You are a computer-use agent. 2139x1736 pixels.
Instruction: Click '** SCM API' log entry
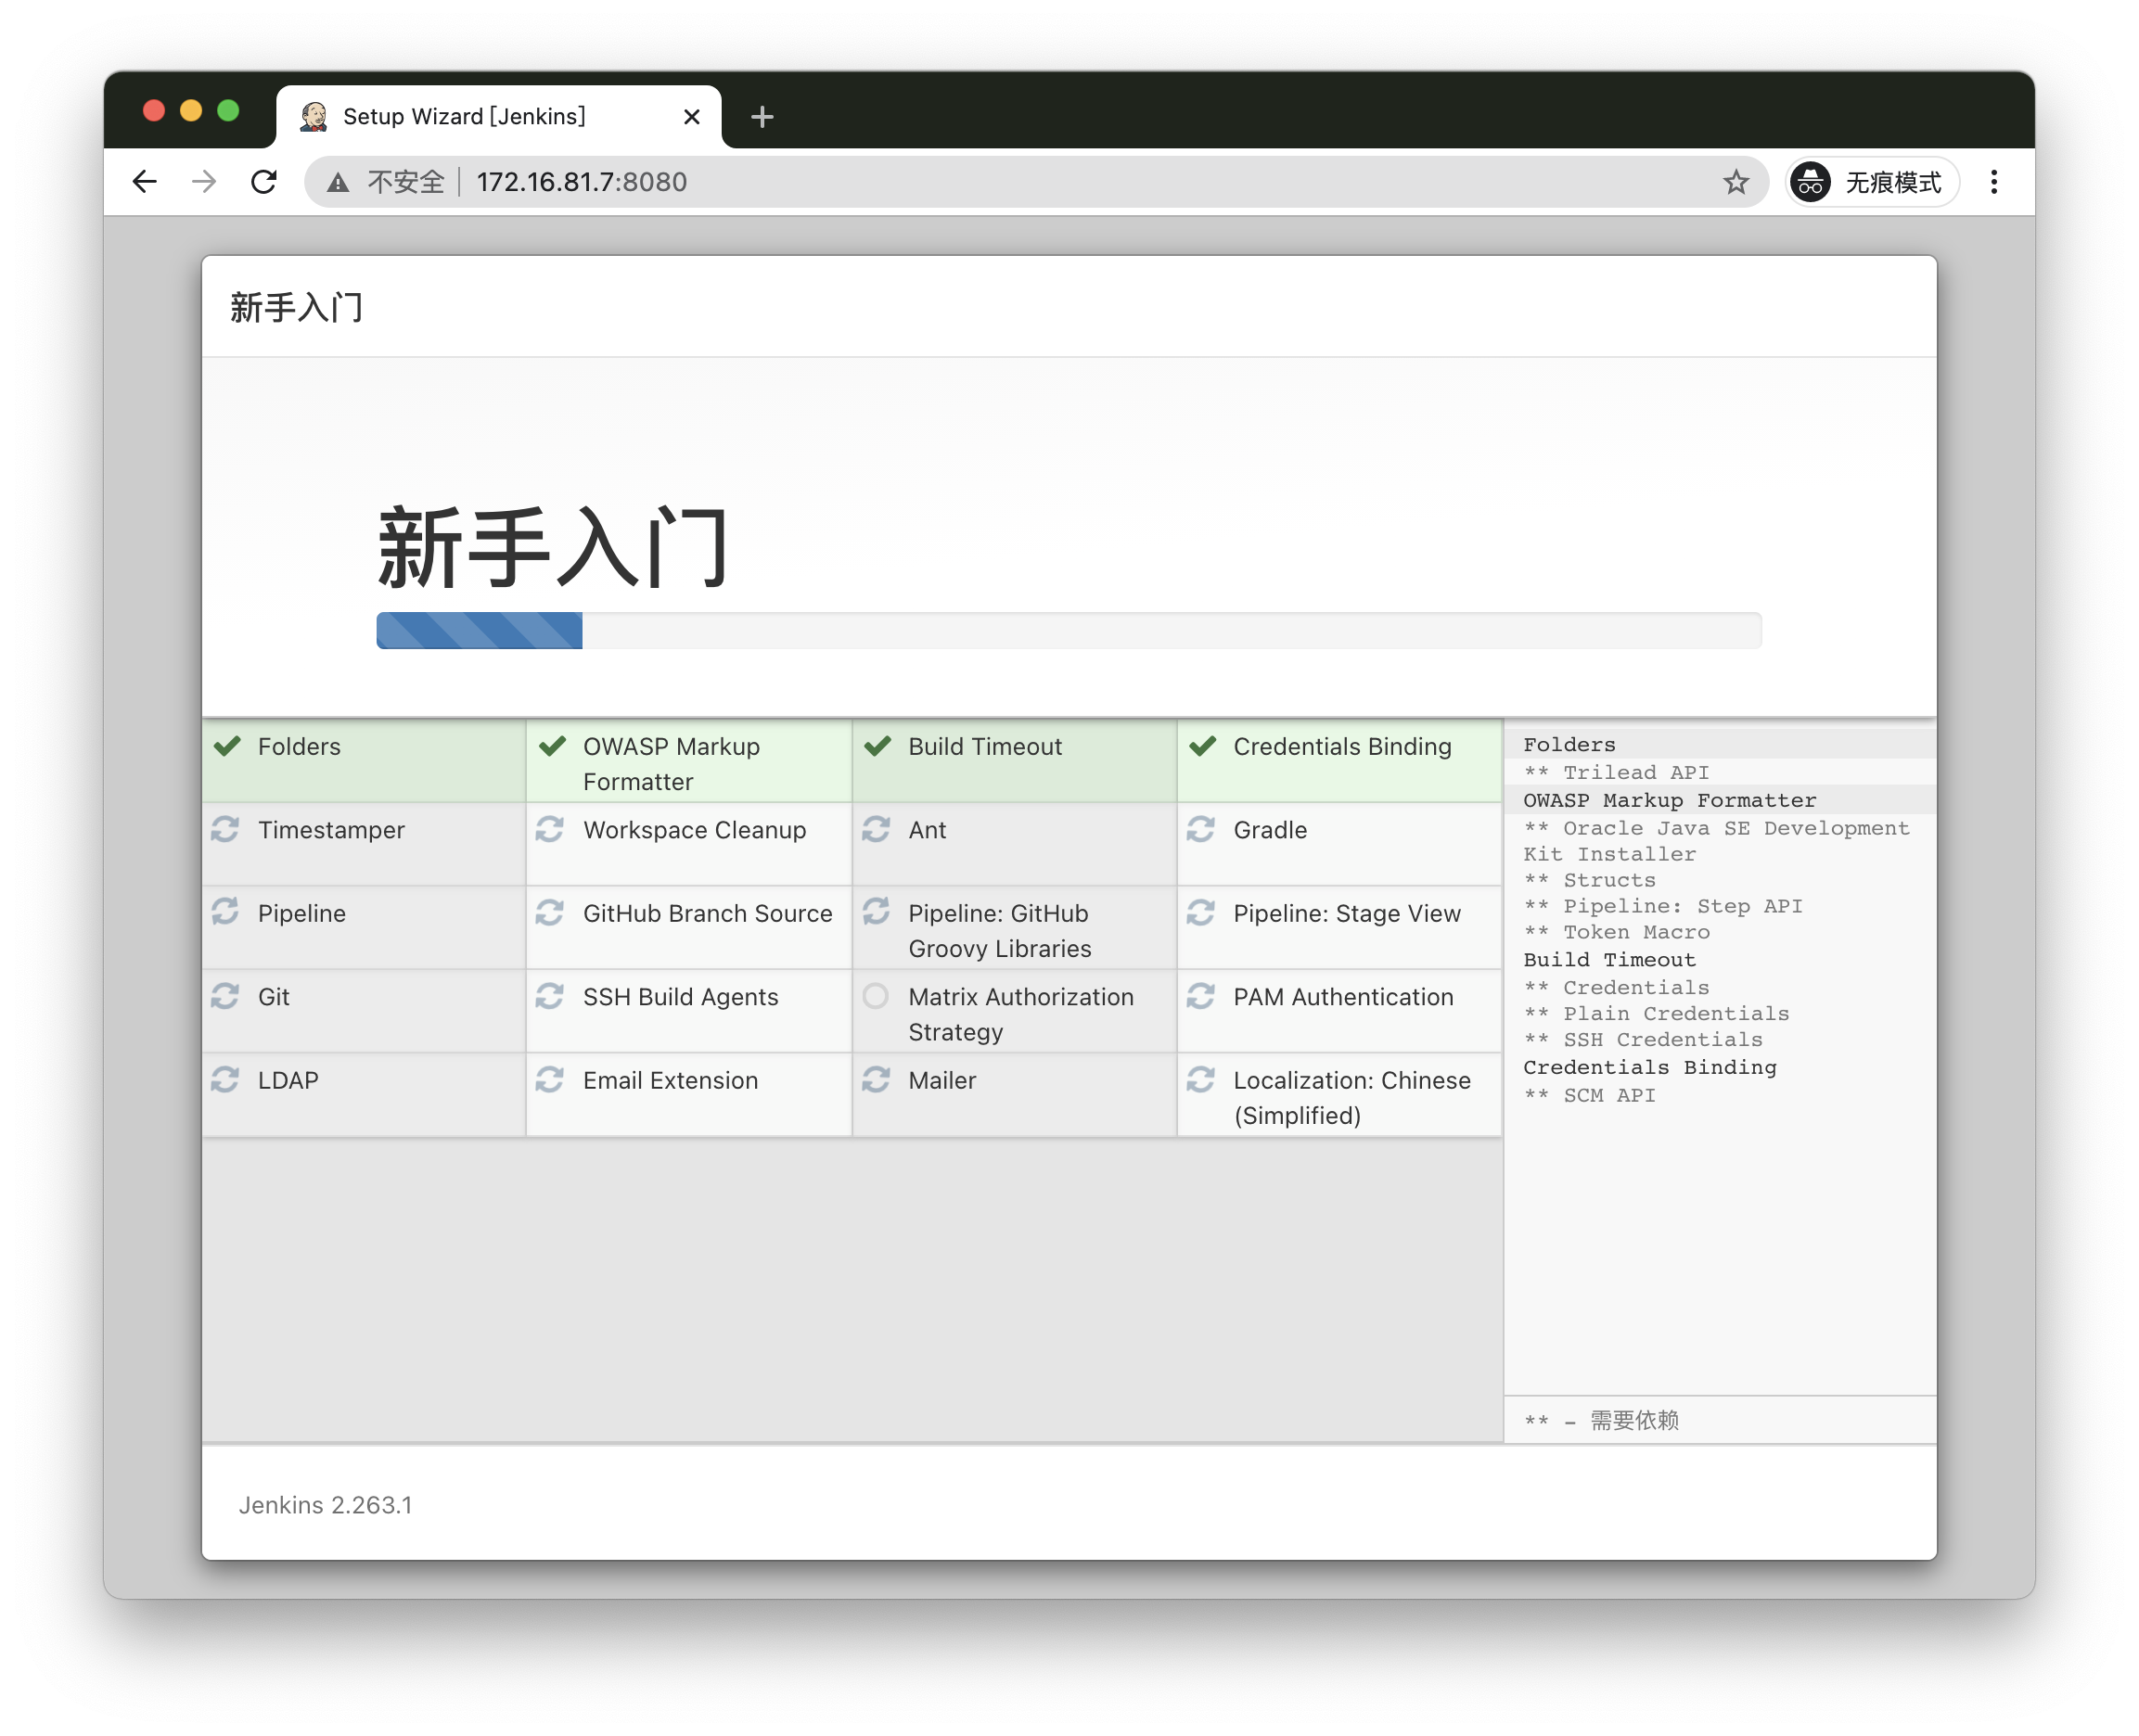tap(1589, 1096)
